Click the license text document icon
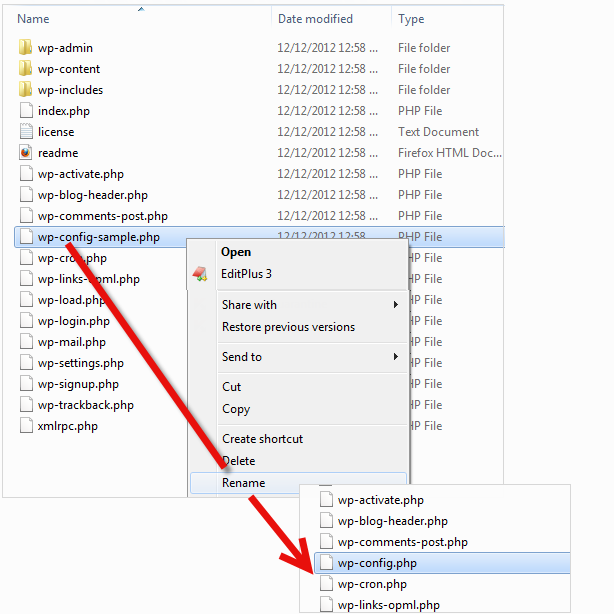The image size is (614, 614). 26,132
